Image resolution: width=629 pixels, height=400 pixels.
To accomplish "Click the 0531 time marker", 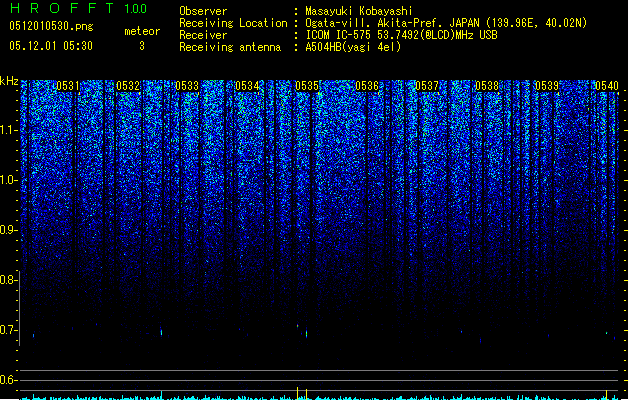I will pyautogui.click(x=68, y=86).
